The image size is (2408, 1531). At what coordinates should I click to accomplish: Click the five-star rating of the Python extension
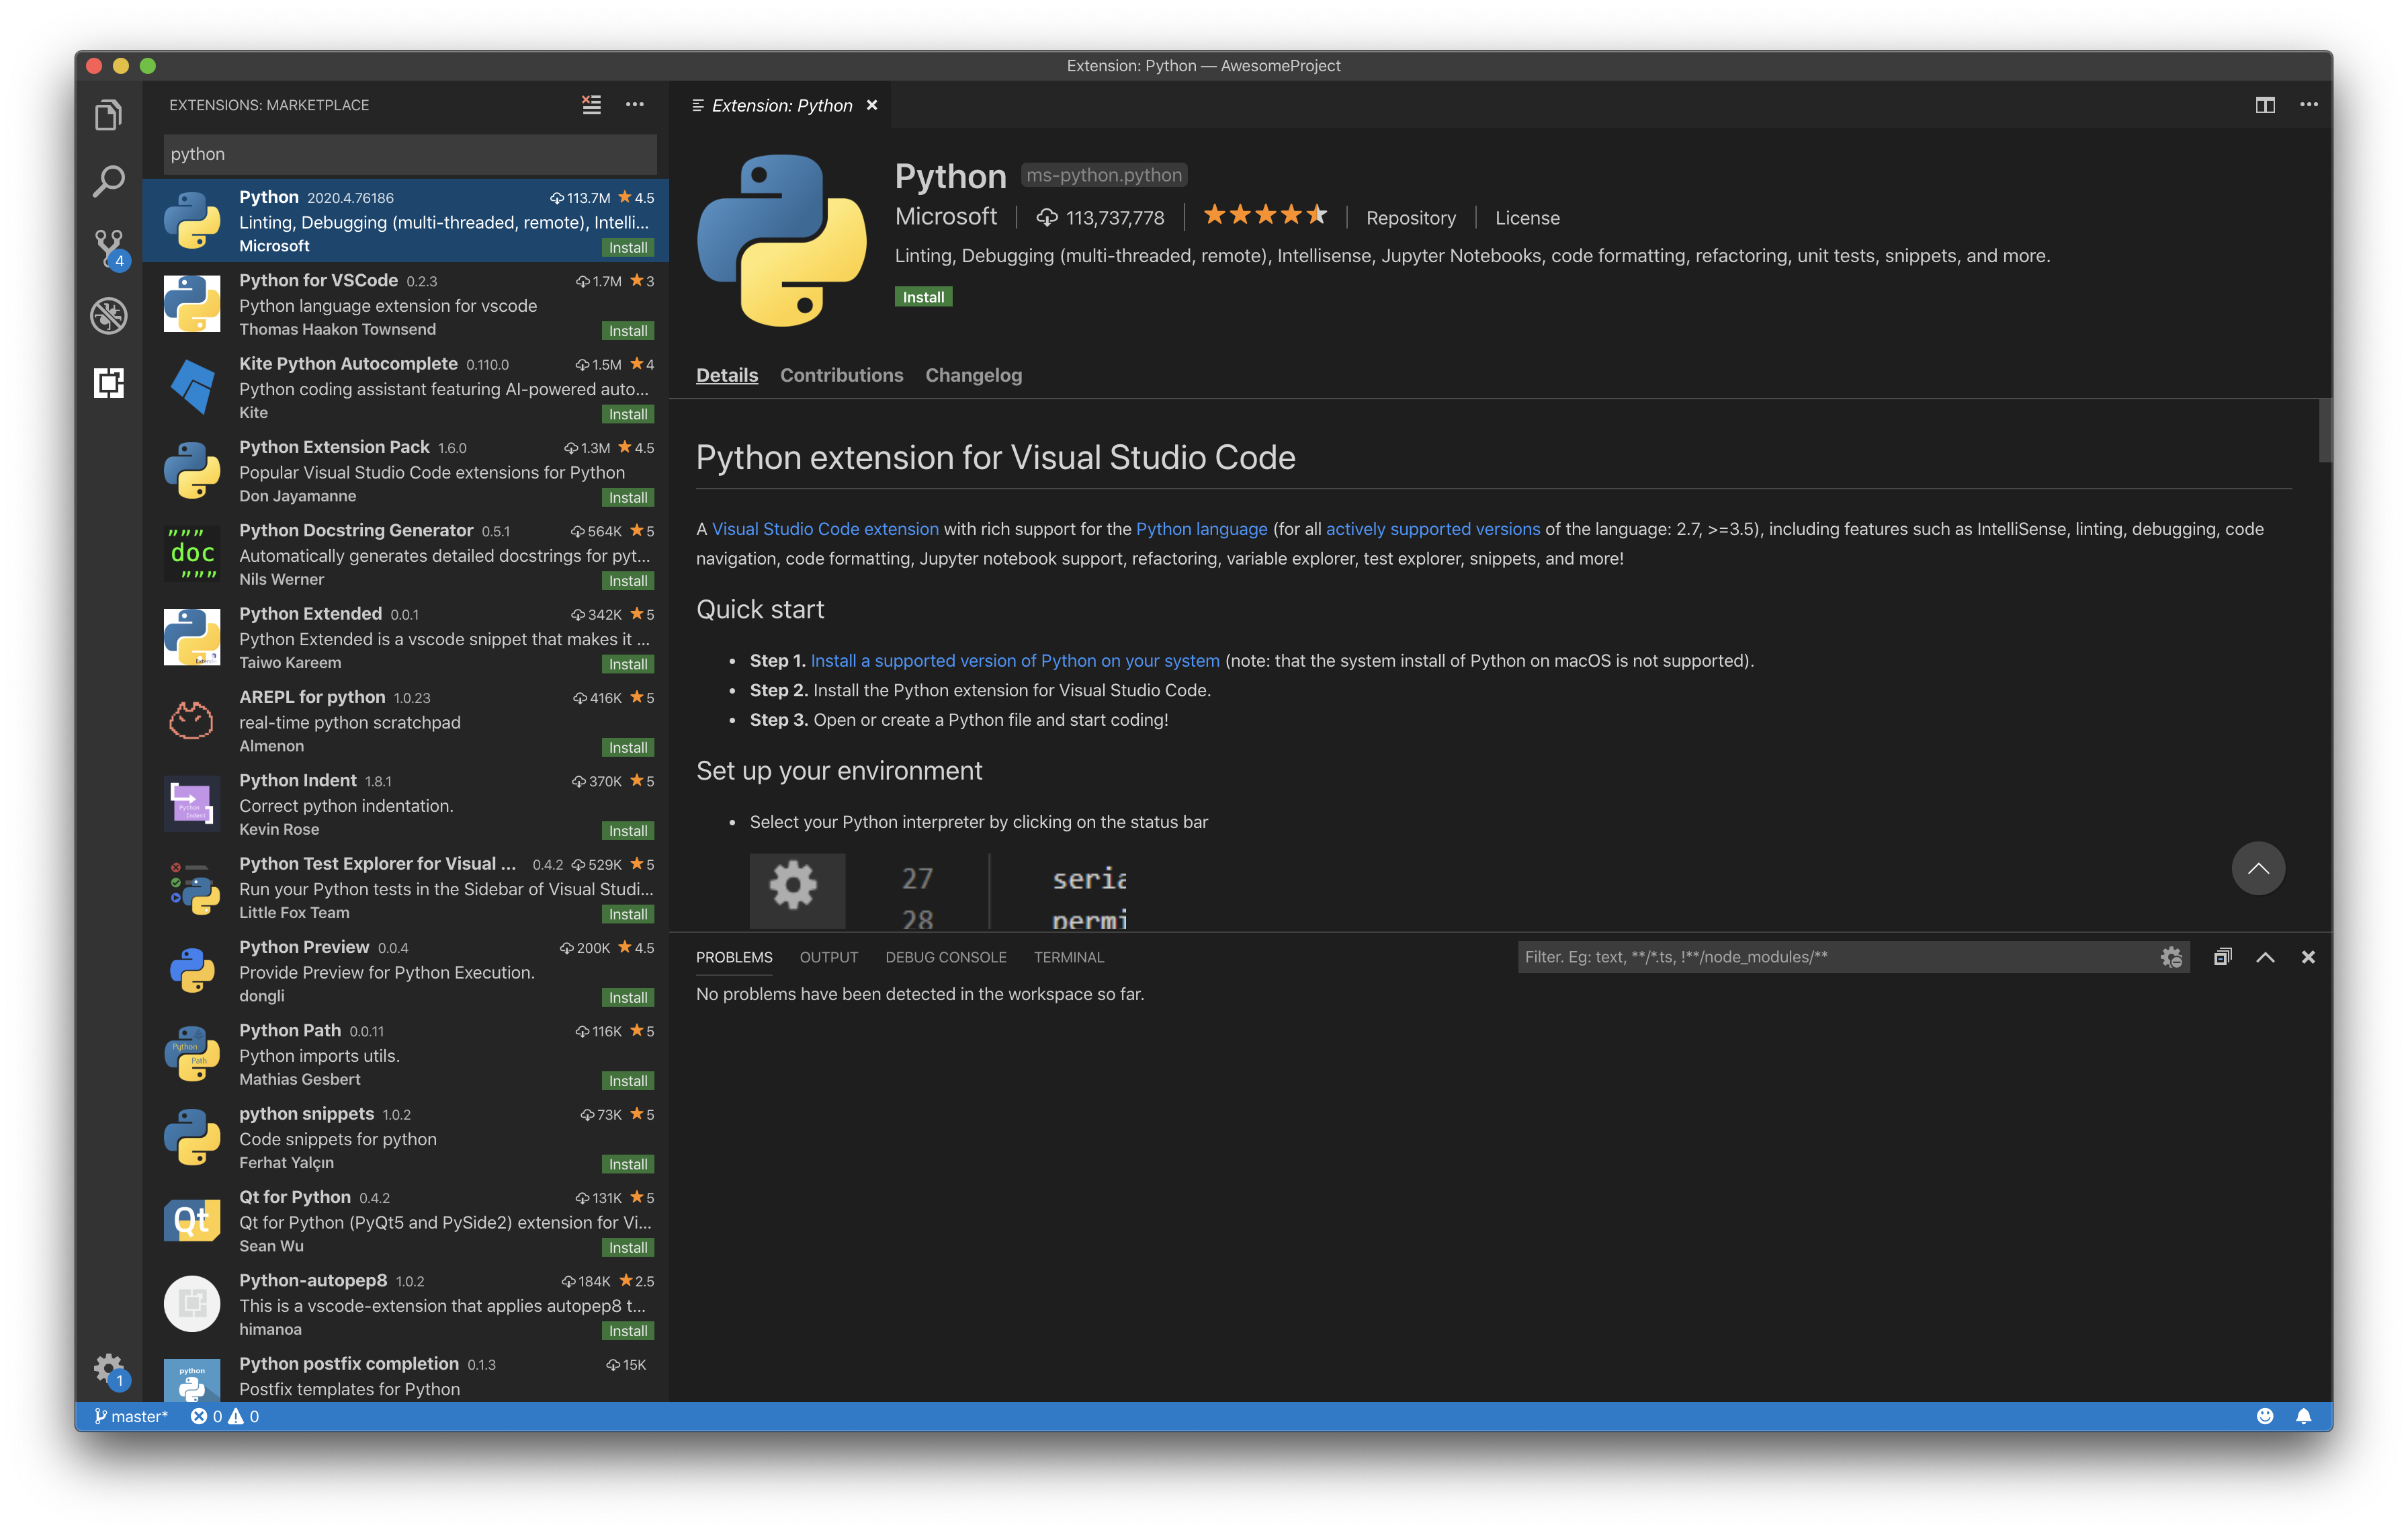click(1265, 215)
